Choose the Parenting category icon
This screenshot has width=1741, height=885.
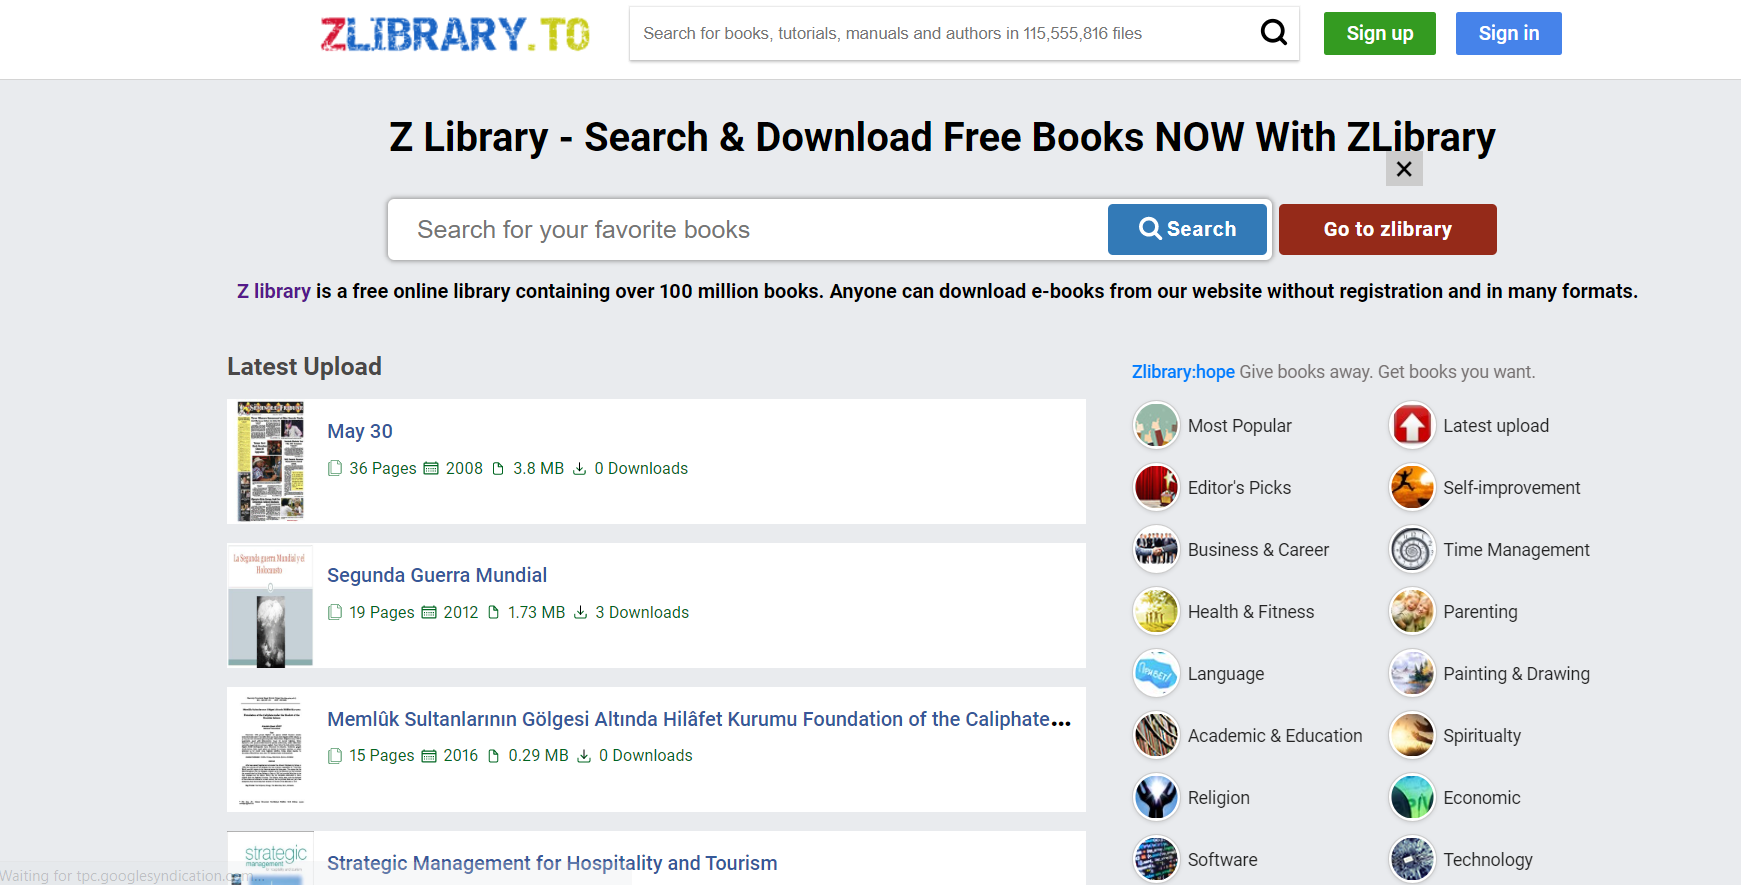coord(1412,612)
